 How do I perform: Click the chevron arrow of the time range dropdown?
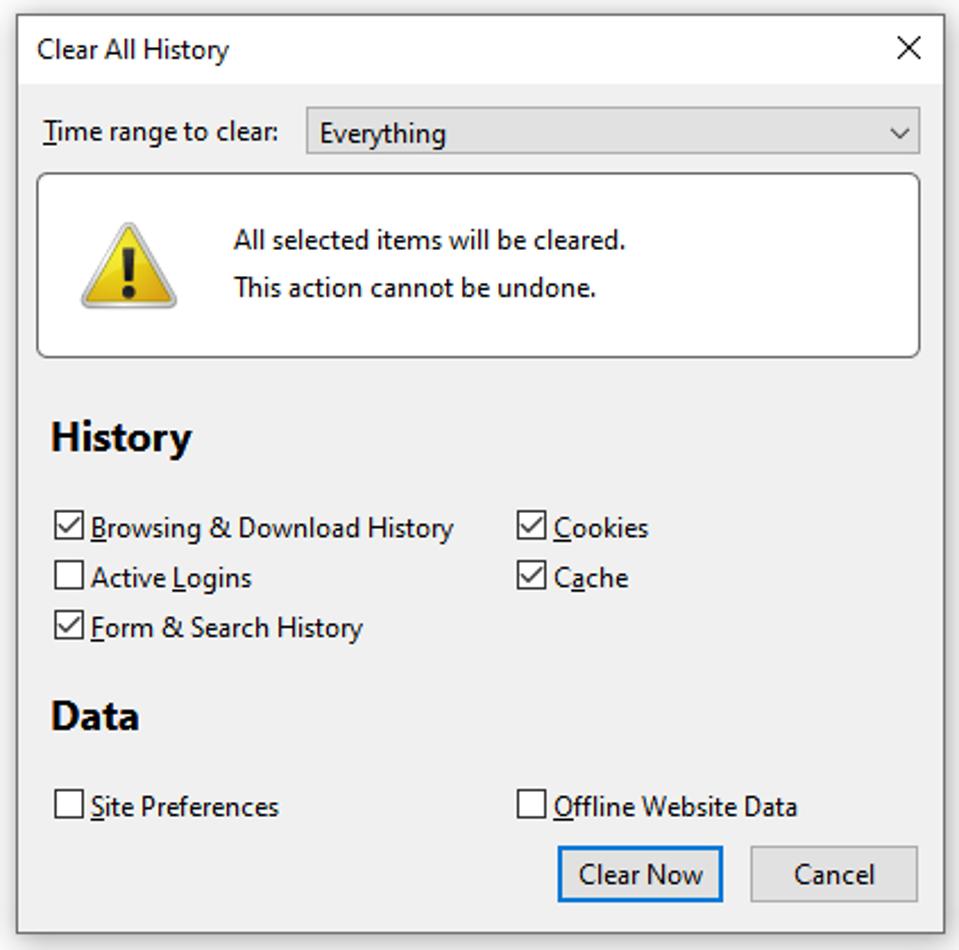(899, 133)
